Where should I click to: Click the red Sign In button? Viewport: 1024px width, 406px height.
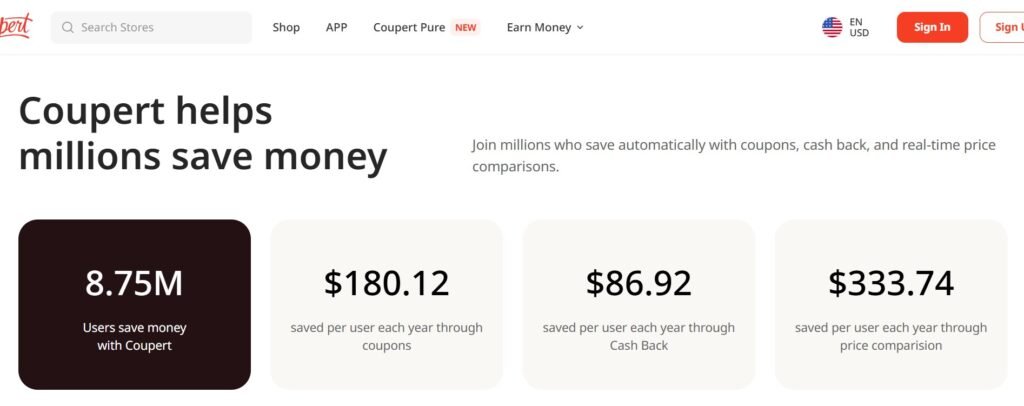[932, 27]
